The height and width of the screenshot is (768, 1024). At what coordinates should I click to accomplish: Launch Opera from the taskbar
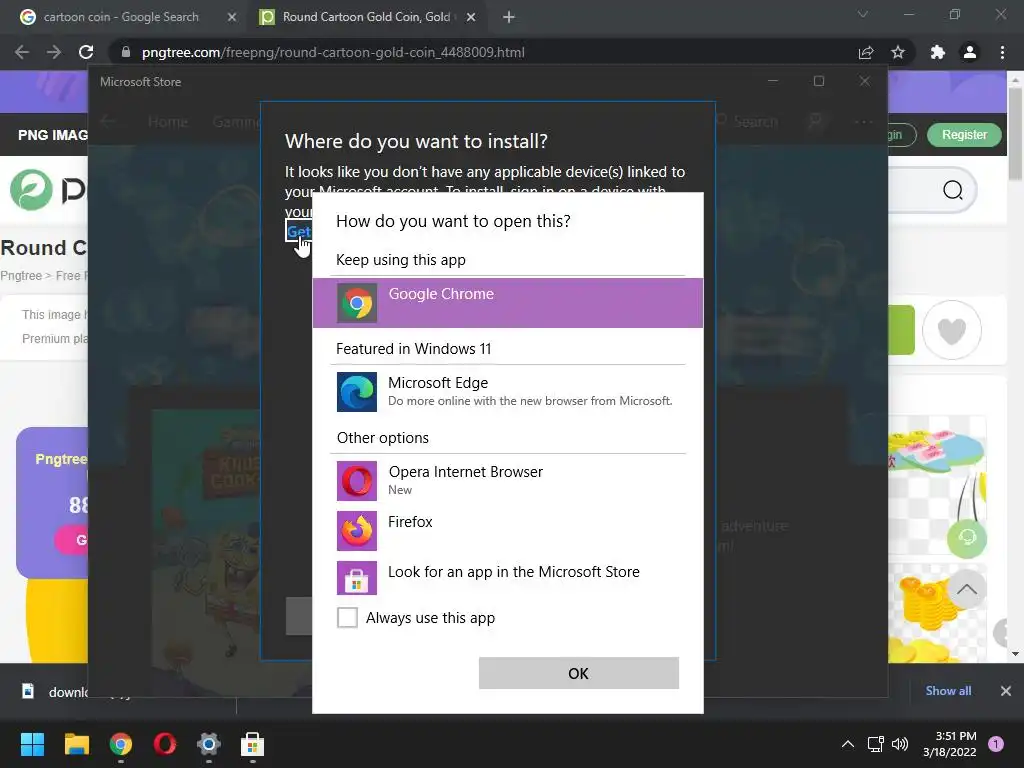point(165,744)
